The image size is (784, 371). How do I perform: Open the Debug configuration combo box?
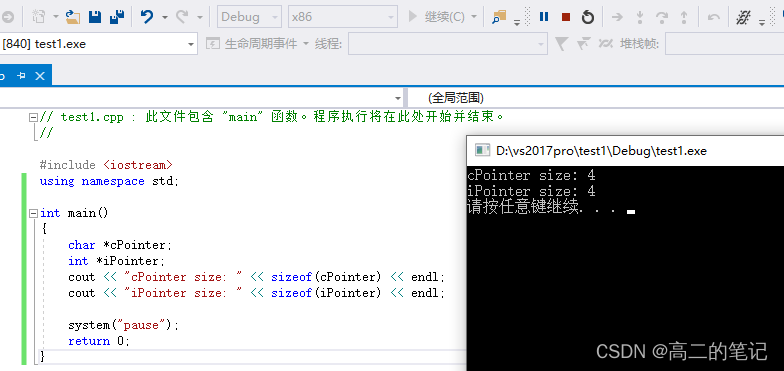(x=249, y=16)
